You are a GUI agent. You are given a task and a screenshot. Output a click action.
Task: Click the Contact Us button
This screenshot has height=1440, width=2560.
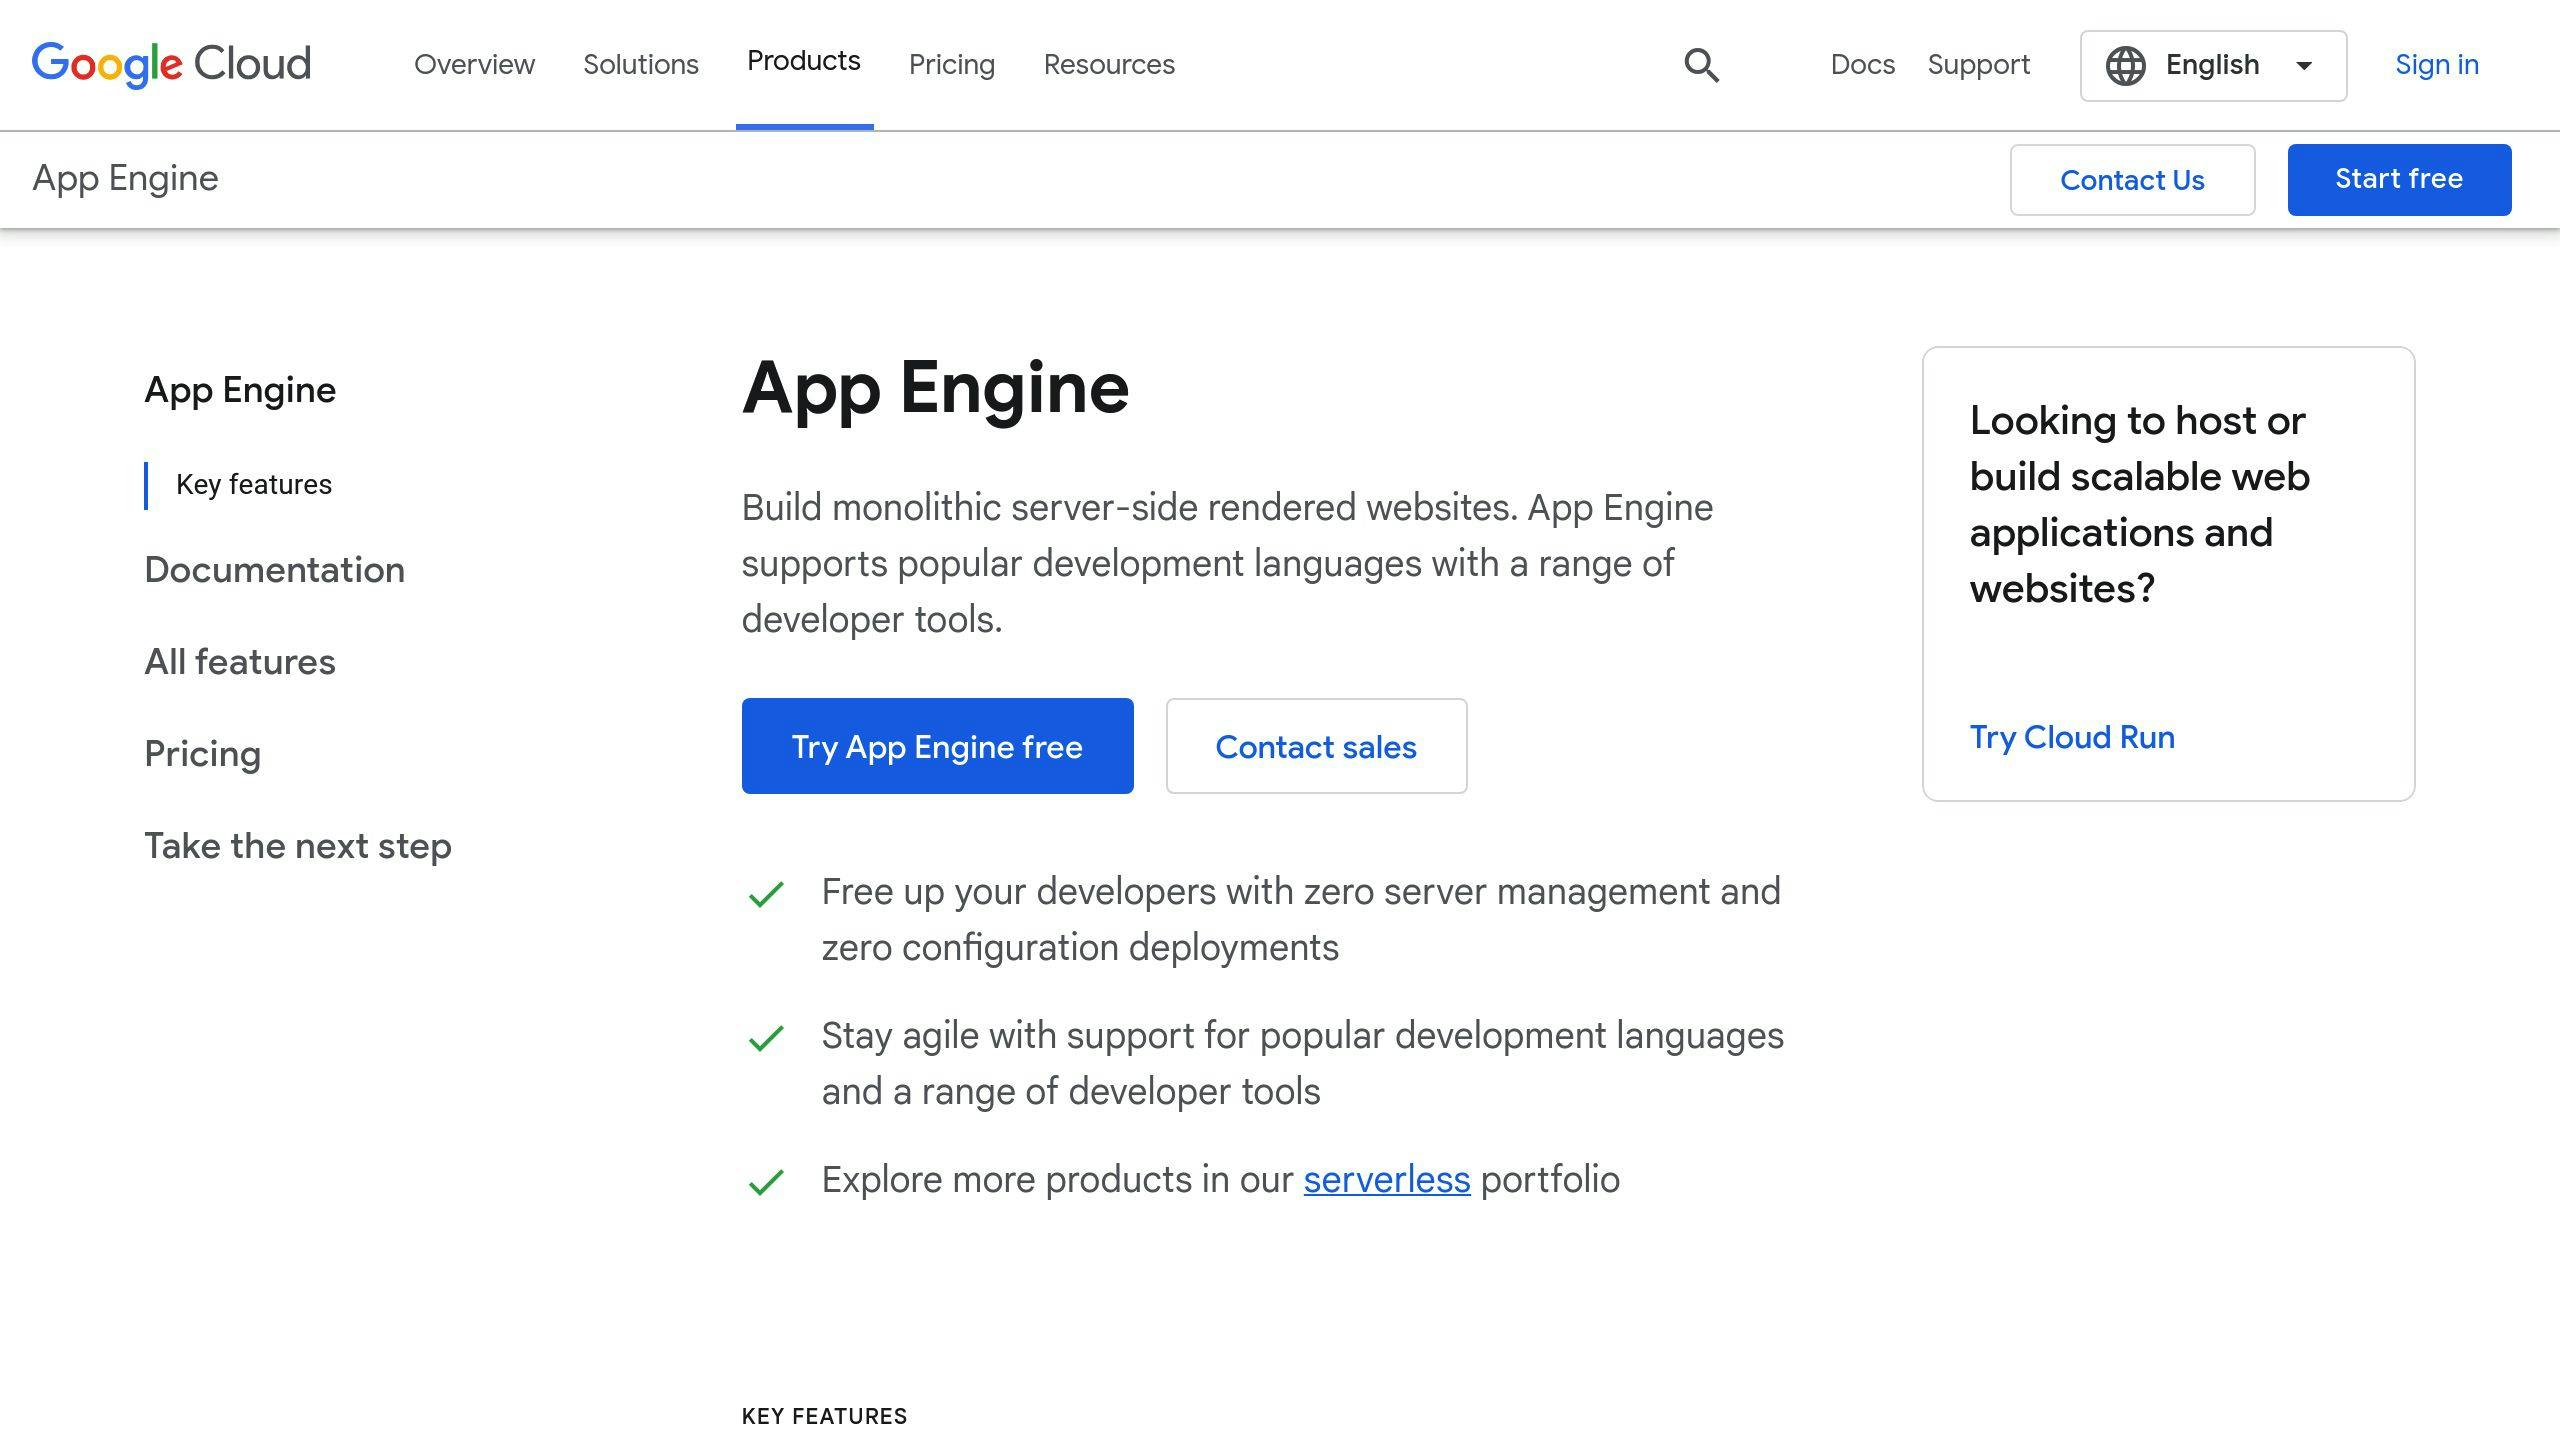pos(2132,180)
